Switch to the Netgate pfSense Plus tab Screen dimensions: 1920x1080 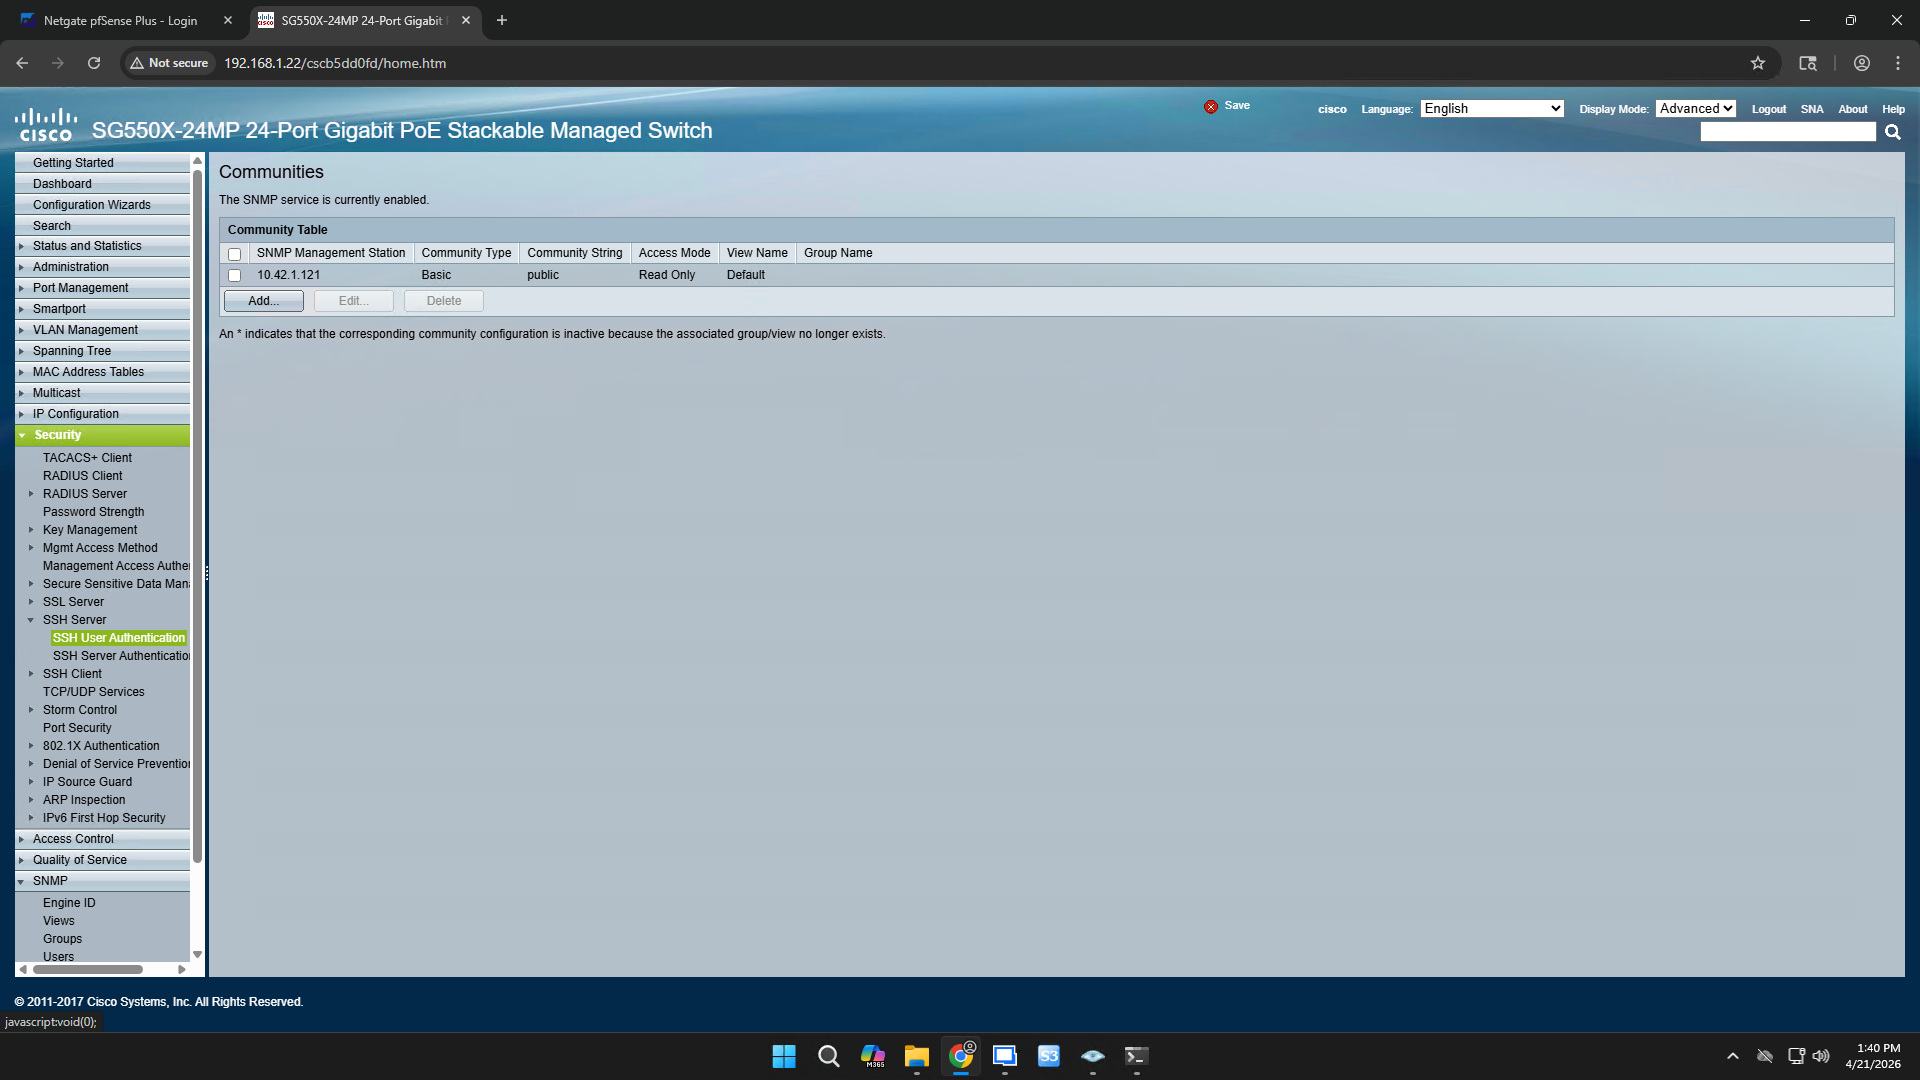pos(120,20)
